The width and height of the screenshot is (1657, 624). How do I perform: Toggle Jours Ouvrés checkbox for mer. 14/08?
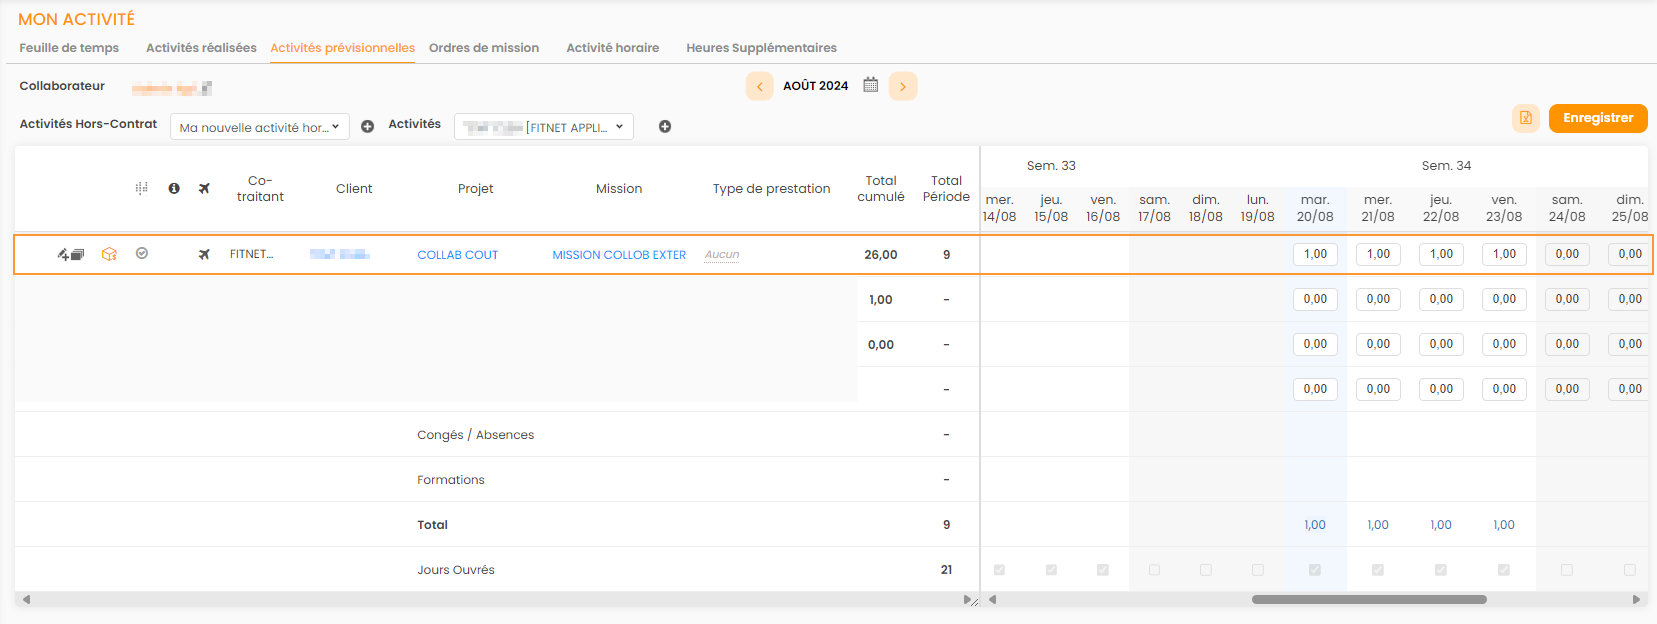pyautogui.click(x=999, y=570)
